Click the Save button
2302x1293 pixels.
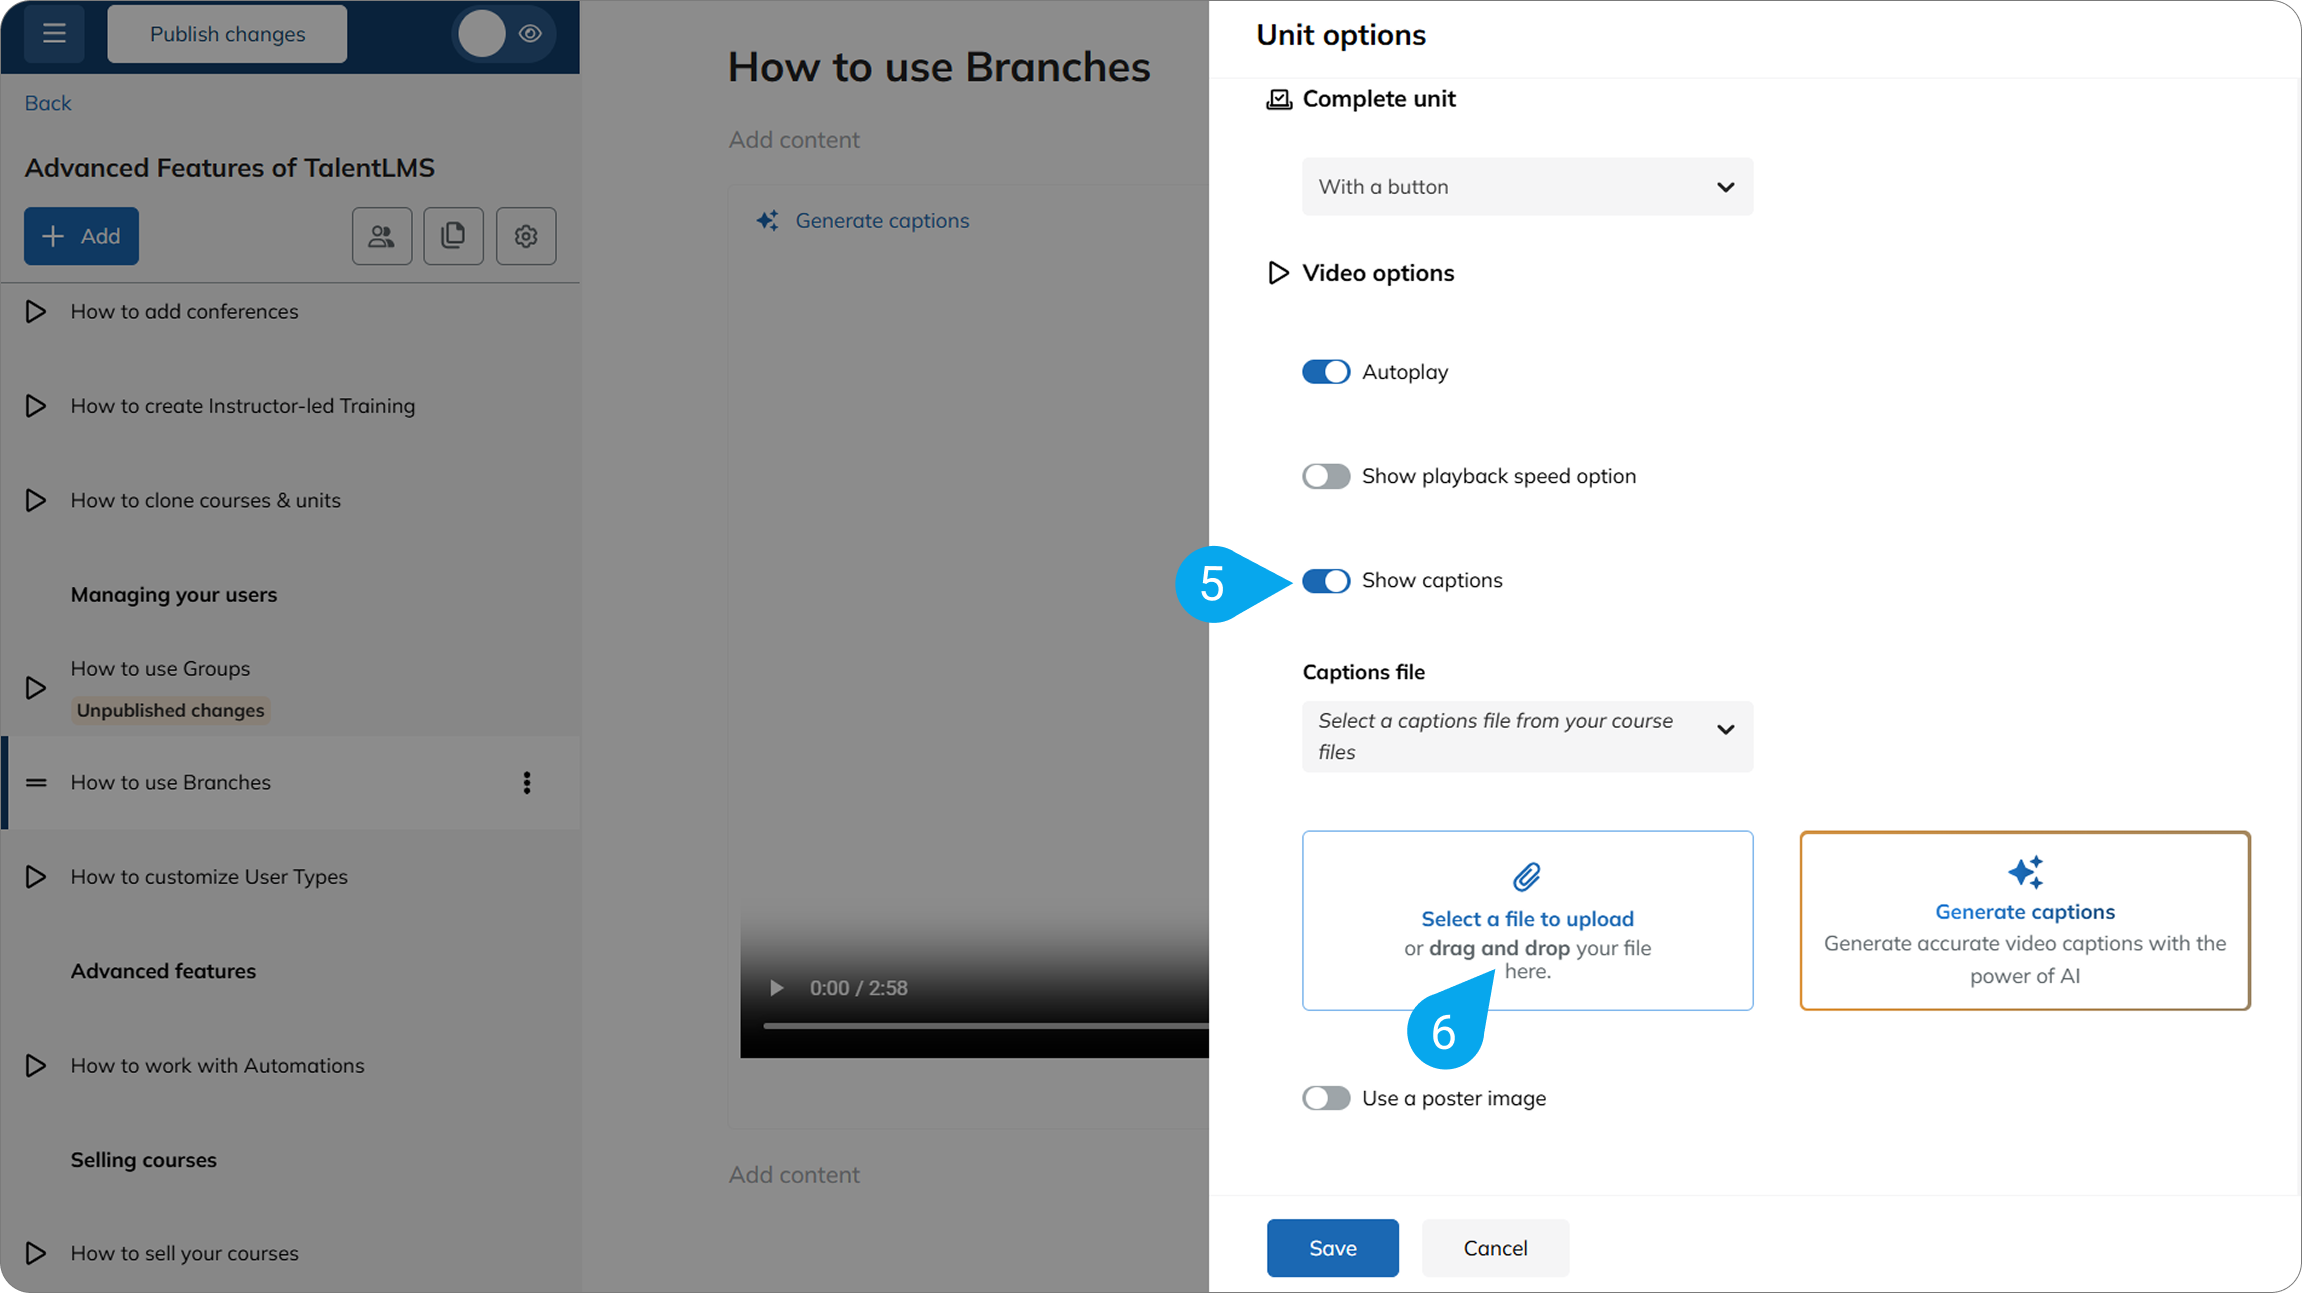(x=1332, y=1248)
